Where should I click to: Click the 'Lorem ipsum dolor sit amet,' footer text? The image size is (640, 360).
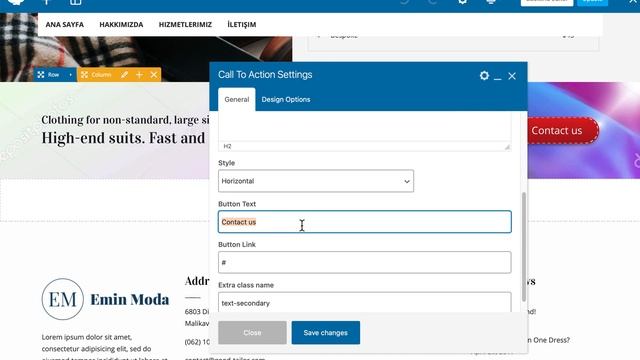[x=87, y=337]
